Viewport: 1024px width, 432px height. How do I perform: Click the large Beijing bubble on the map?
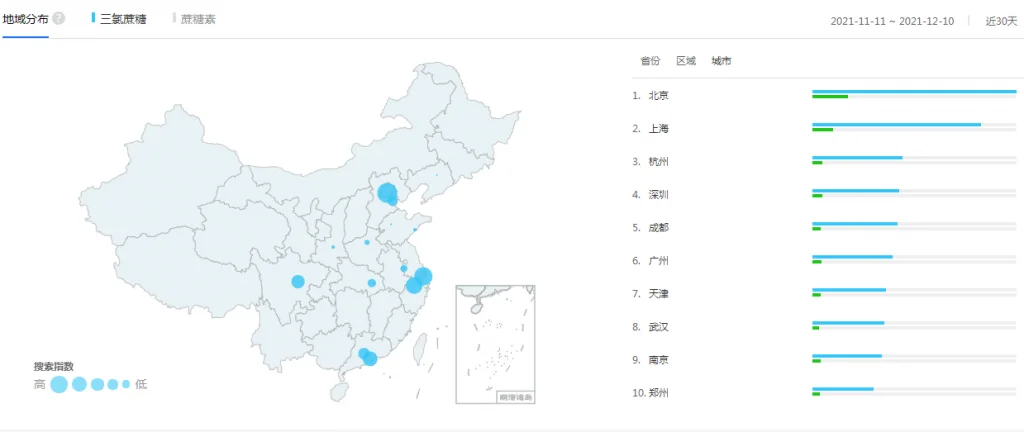click(x=387, y=193)
